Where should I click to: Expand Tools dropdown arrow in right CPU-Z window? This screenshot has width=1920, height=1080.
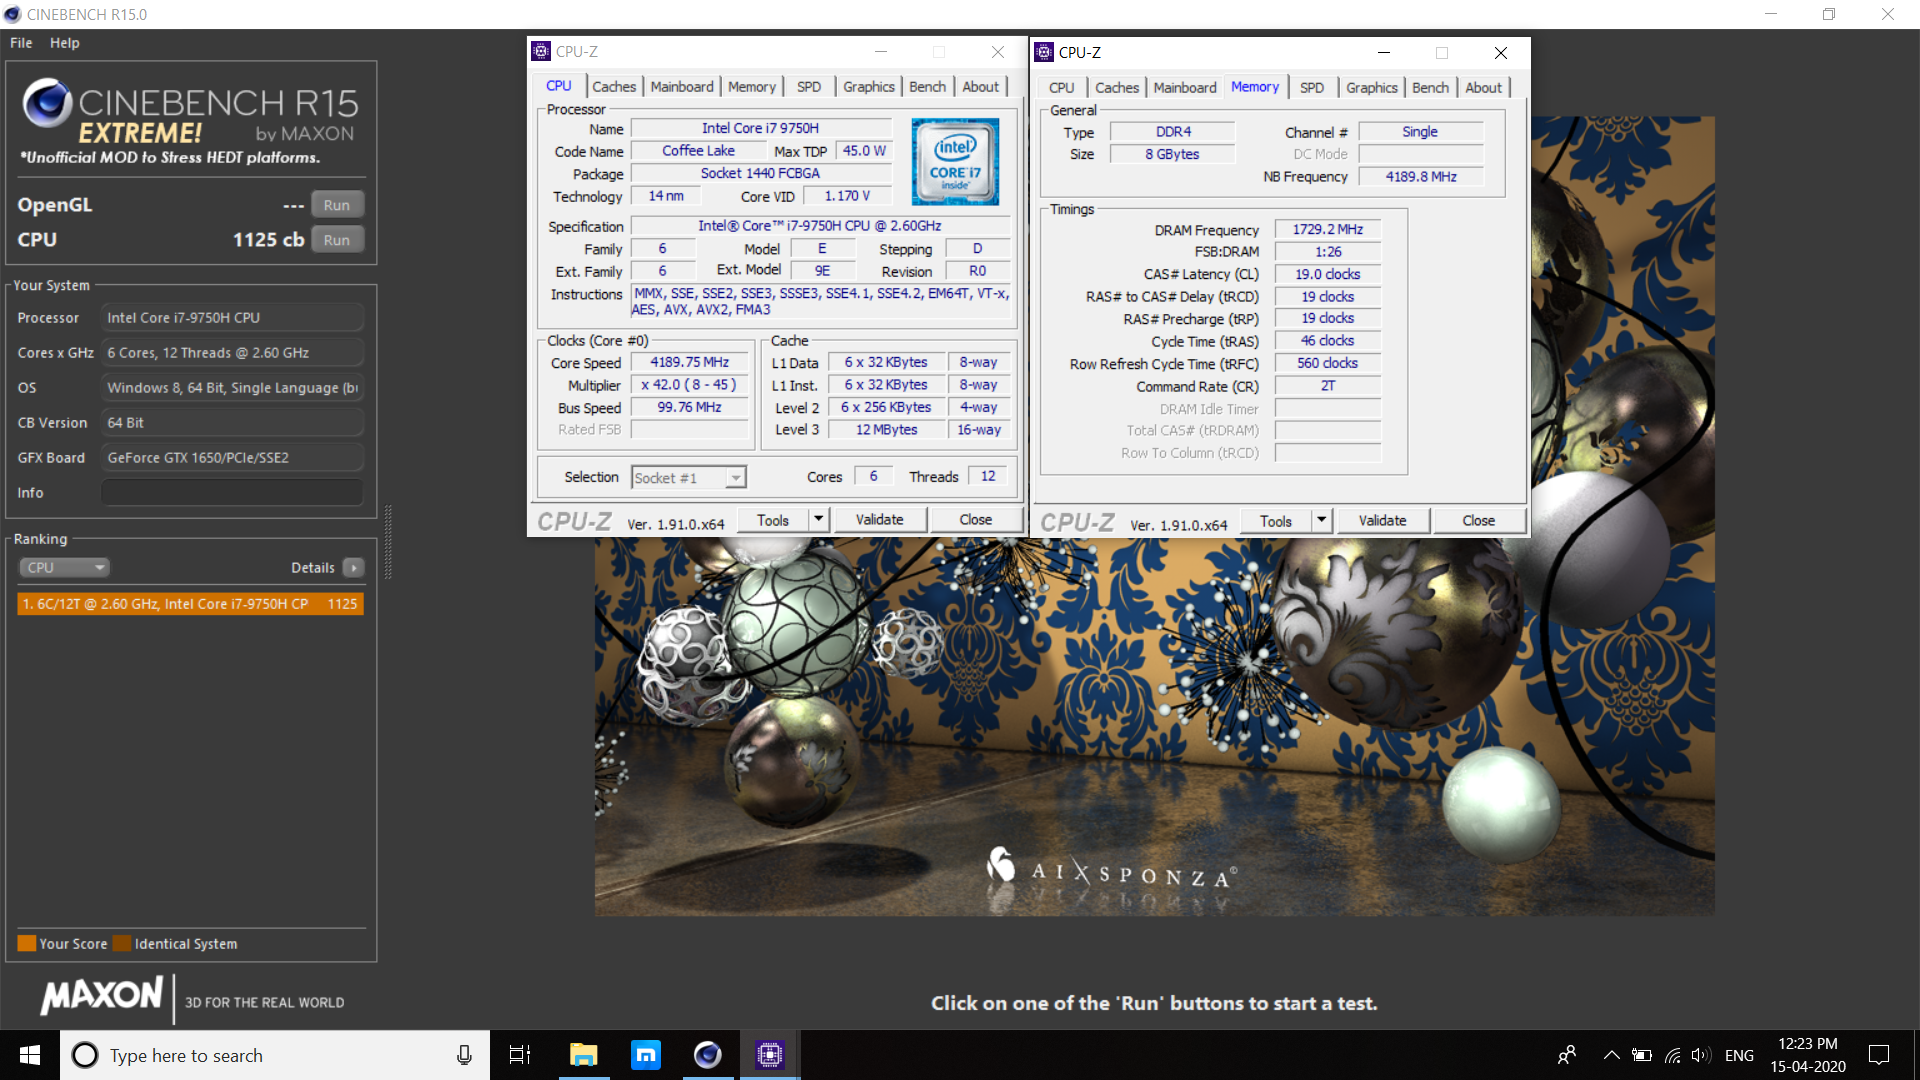1322,521
